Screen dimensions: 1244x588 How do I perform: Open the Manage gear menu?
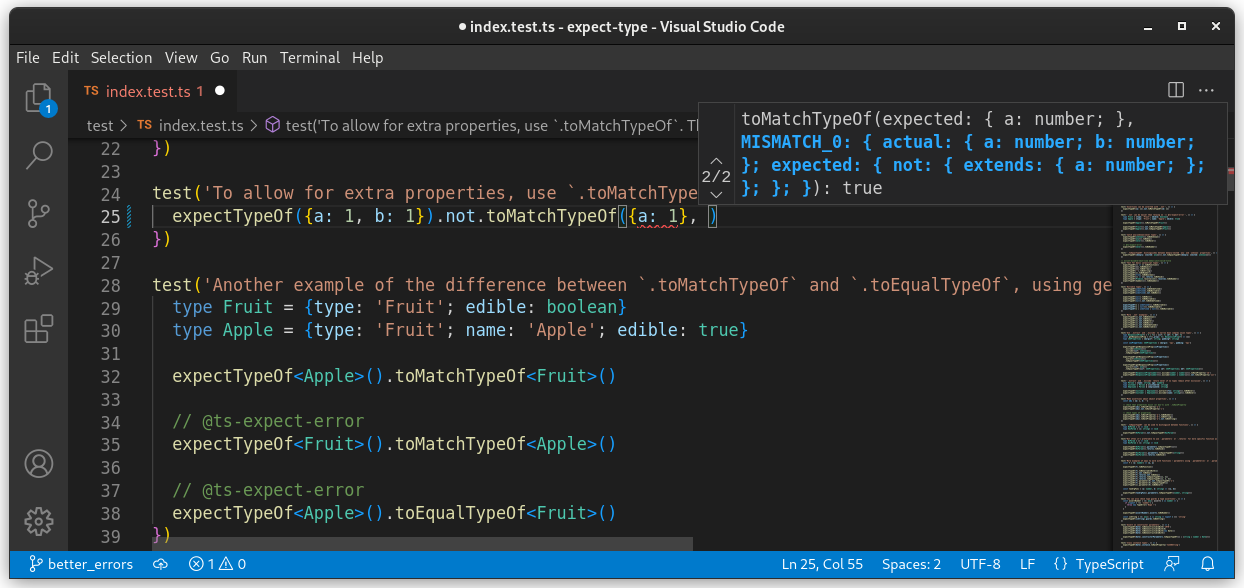point(38,521)
